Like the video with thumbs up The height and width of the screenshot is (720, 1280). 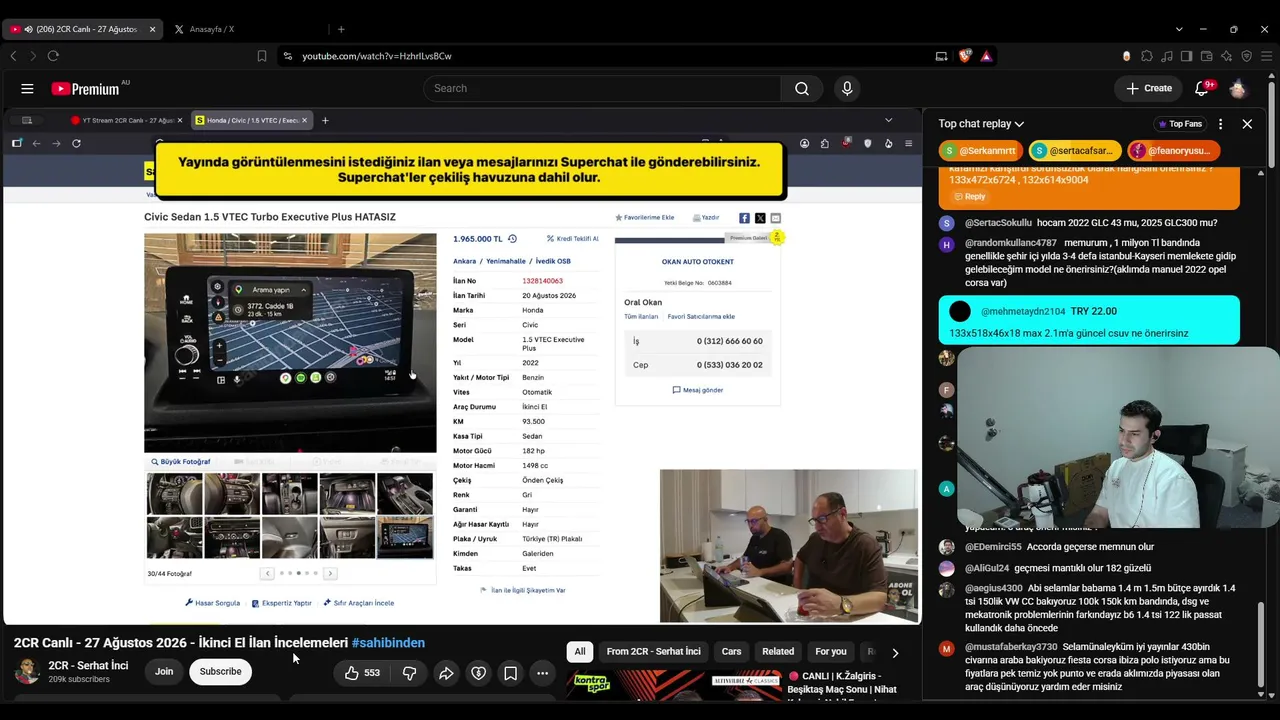point(362,673)
